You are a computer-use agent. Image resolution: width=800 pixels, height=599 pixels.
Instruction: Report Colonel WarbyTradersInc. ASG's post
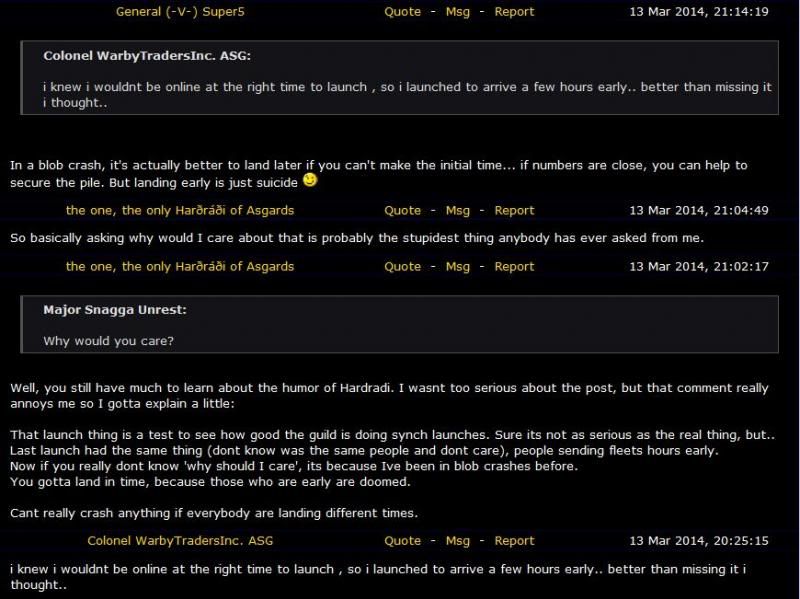pyautogui.click(x=514, y=541)
